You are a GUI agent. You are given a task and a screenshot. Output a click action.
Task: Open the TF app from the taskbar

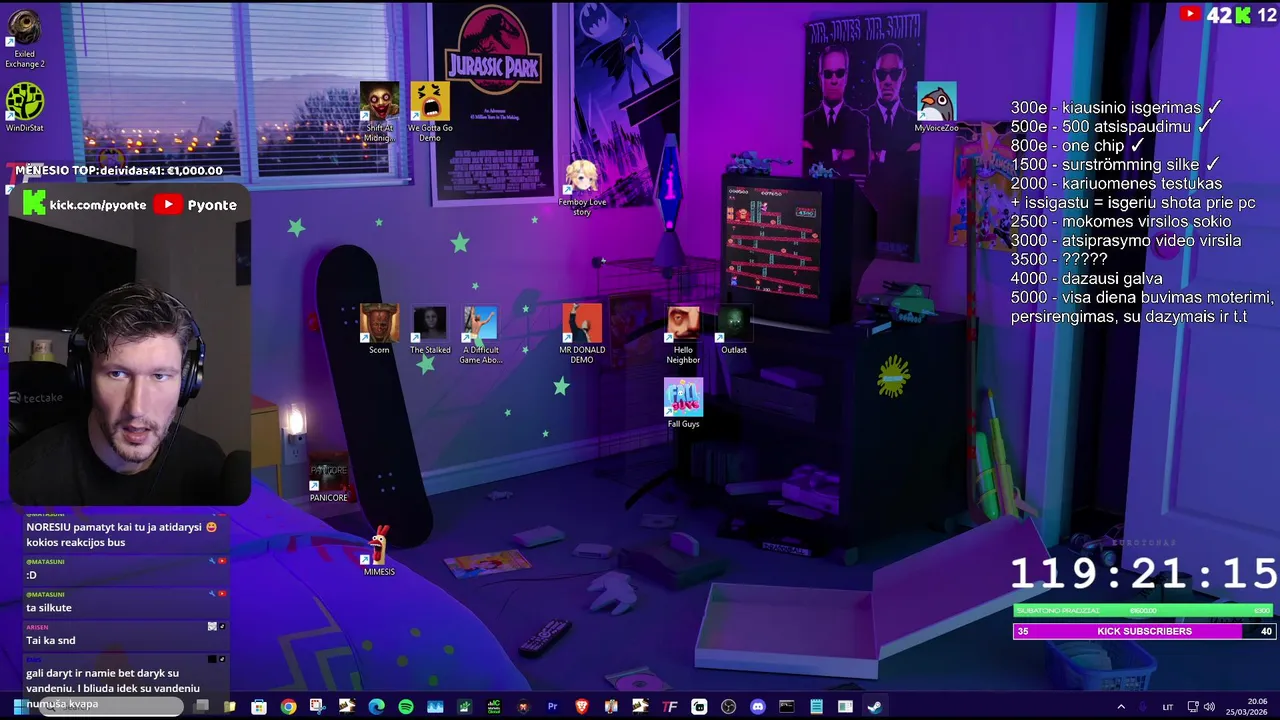click(669, 707)
